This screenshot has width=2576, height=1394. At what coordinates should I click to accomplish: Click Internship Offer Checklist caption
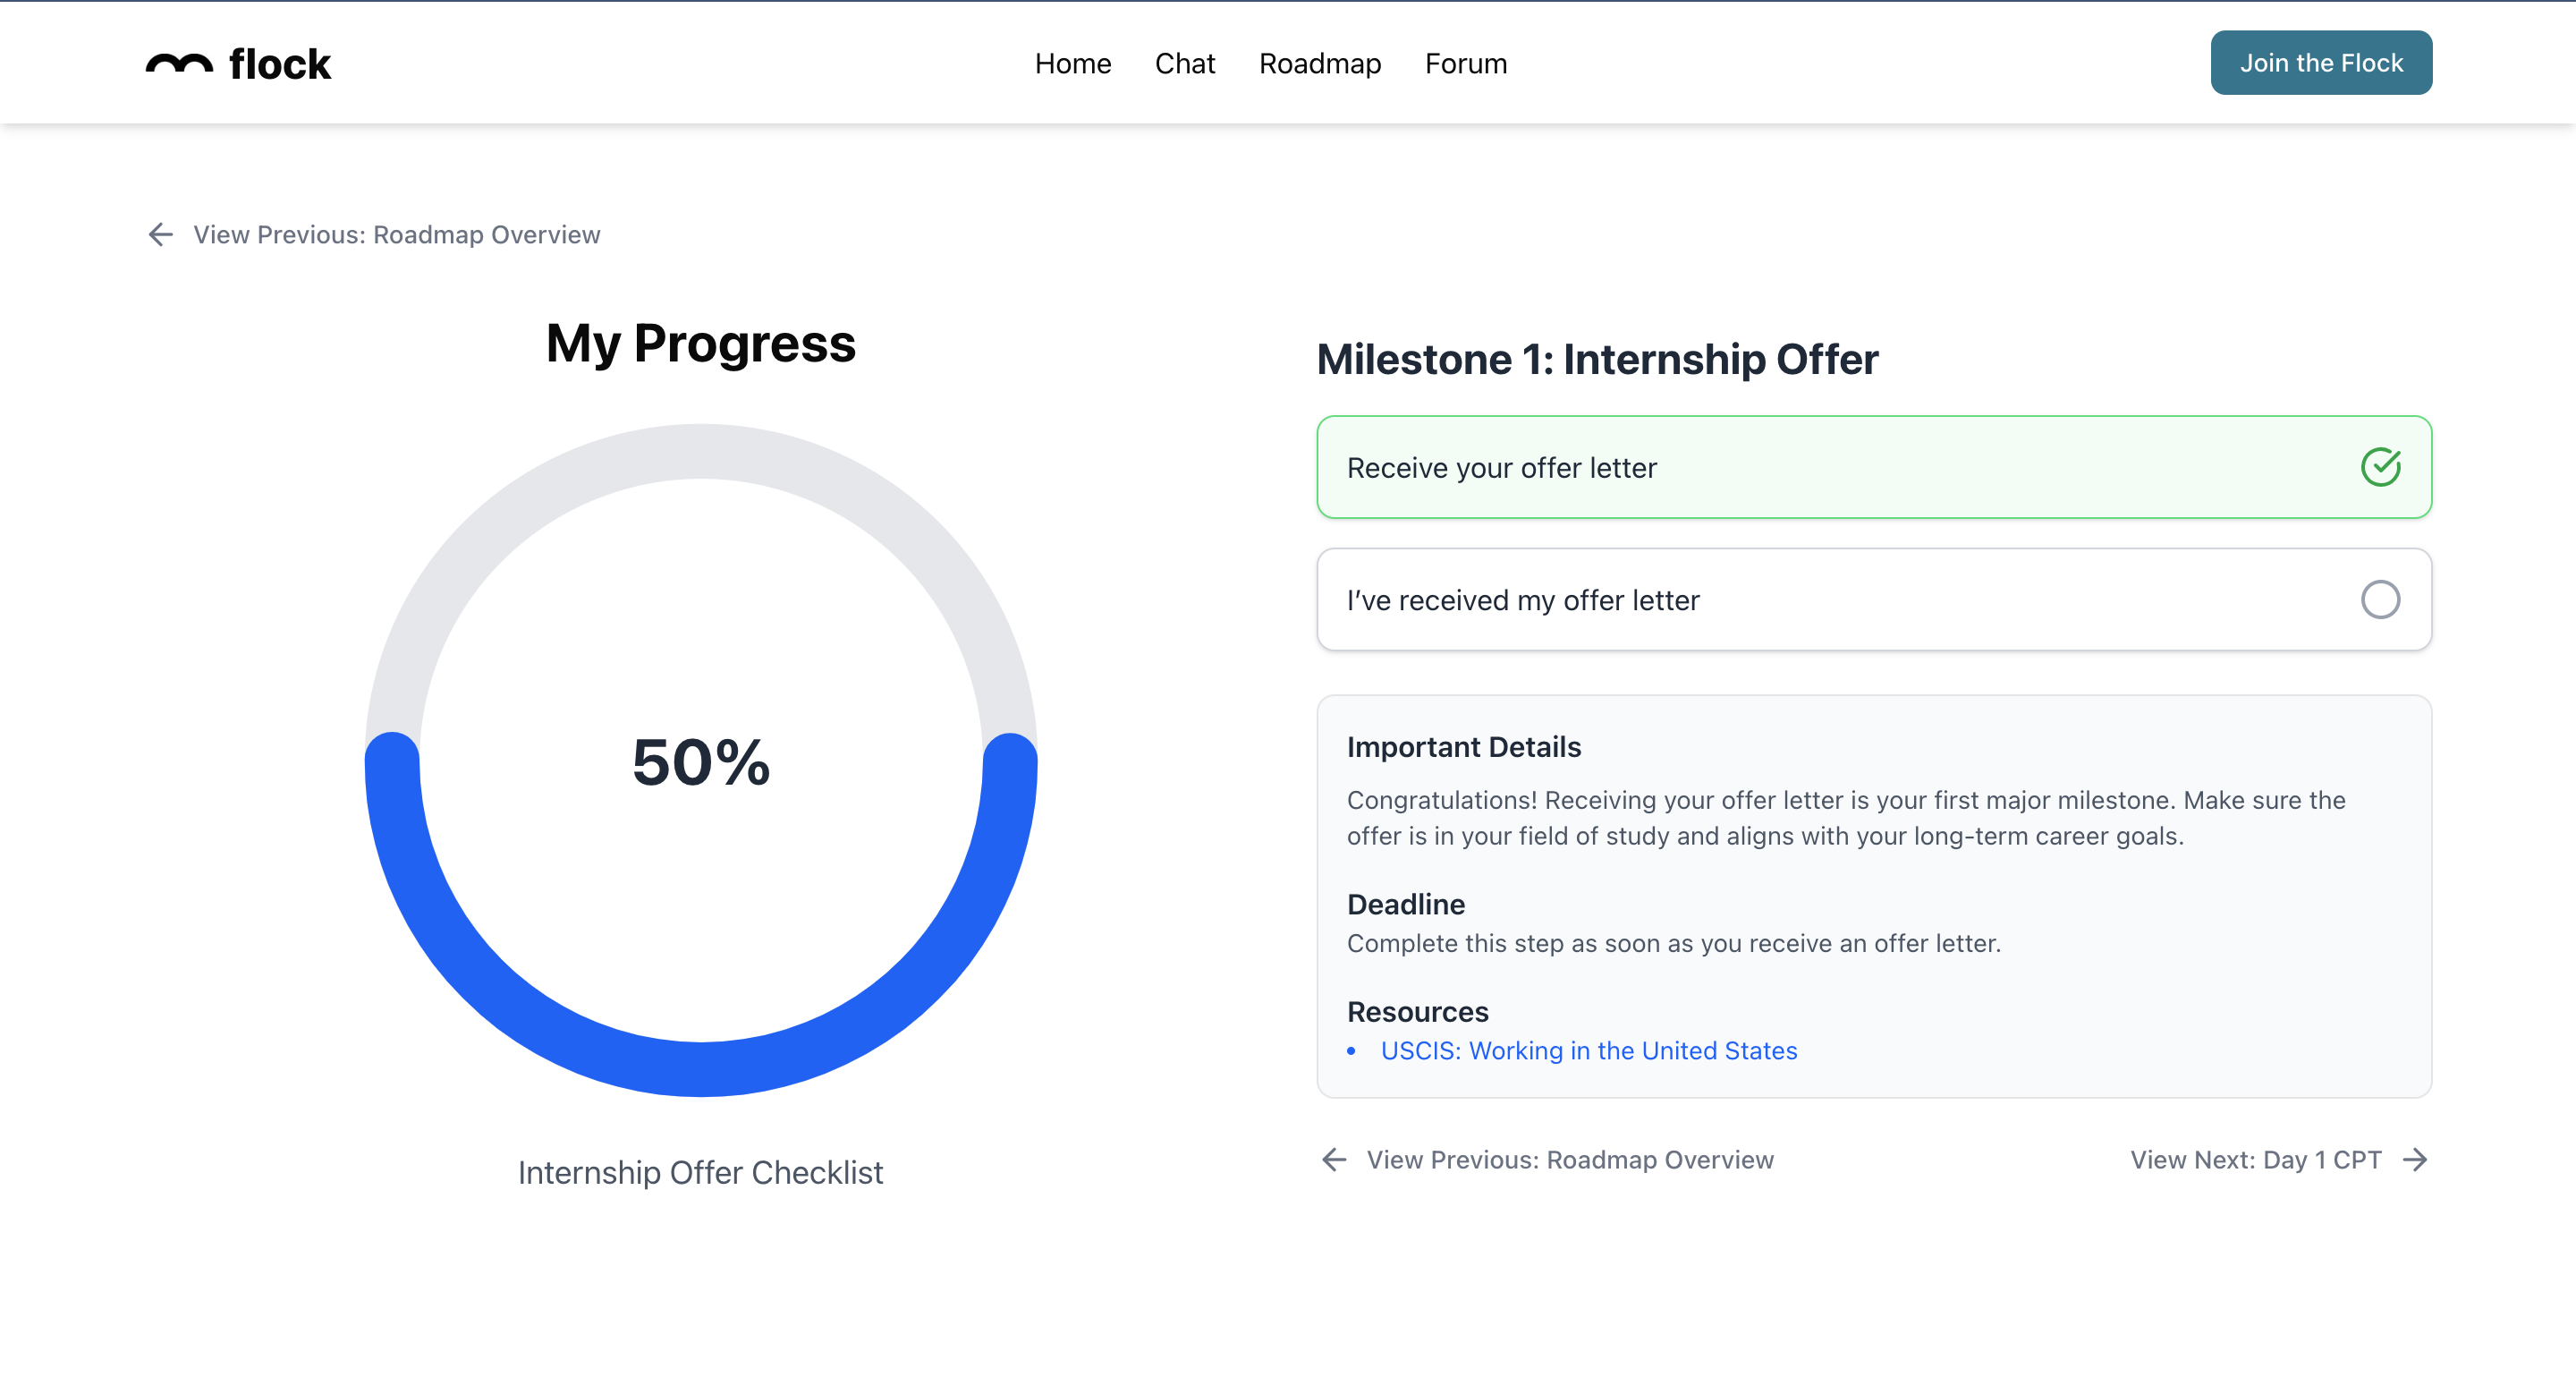tap(700, 1172)
